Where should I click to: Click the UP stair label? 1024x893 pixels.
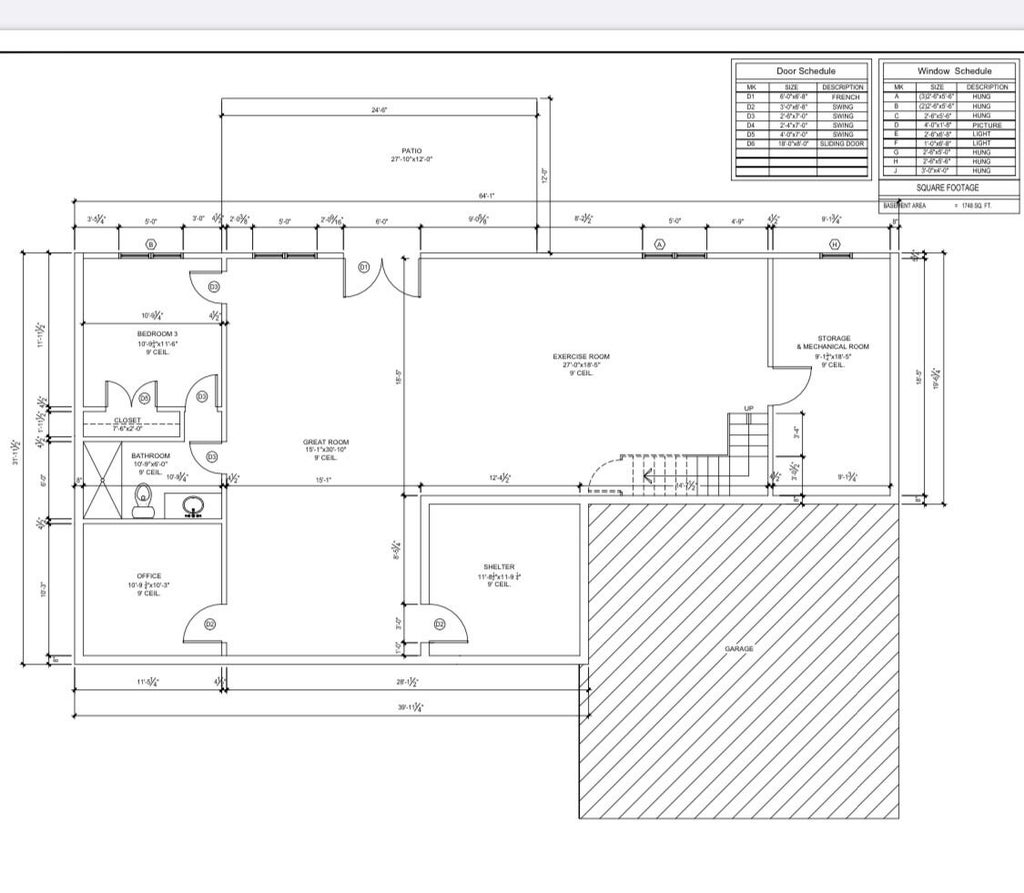point(748,408)
